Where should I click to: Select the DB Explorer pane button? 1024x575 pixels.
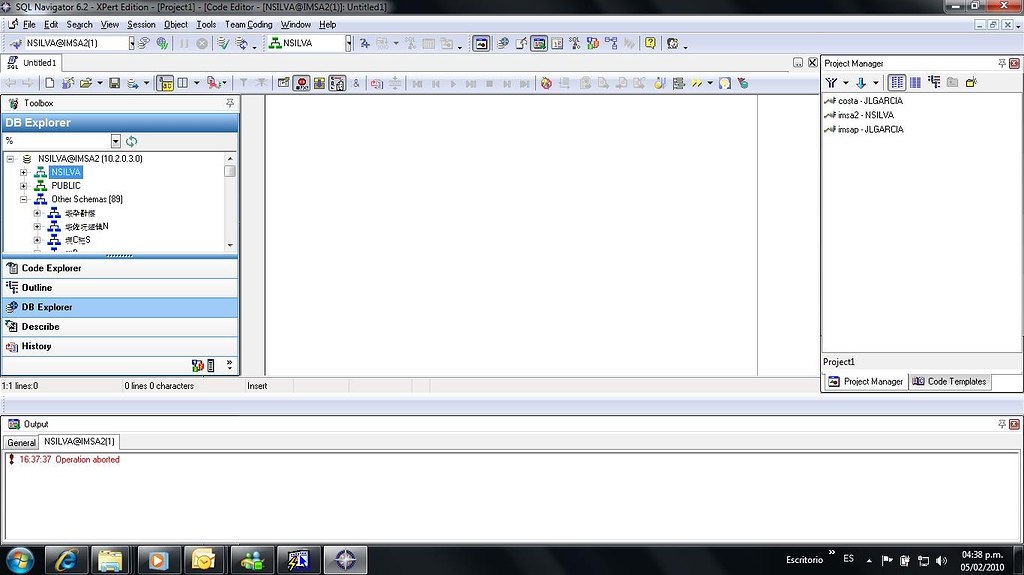121,307
